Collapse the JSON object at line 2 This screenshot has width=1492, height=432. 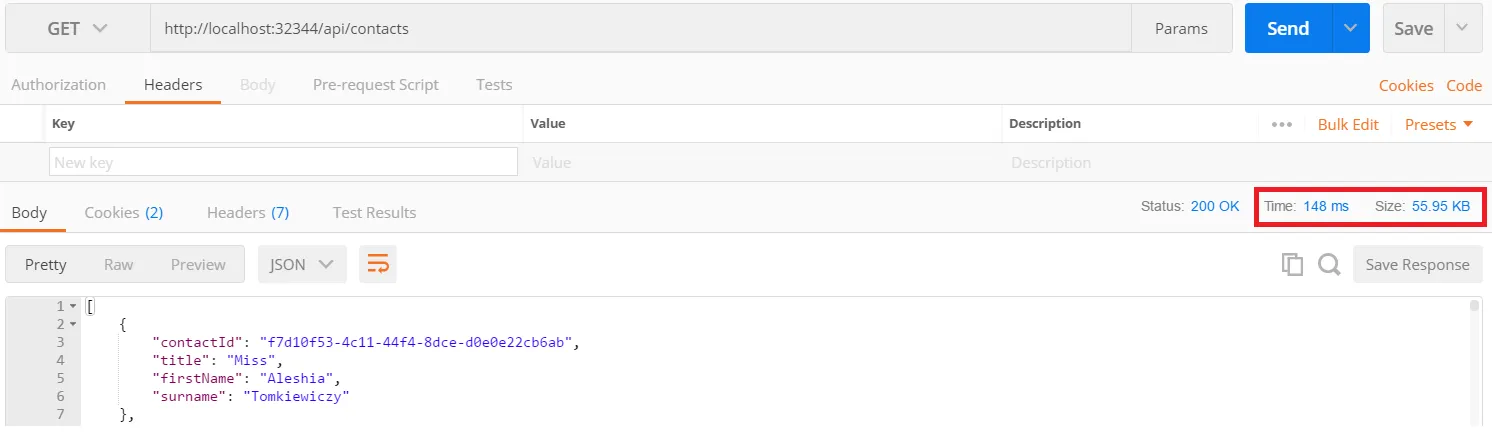pyautogui.click(x=73, y=324)
